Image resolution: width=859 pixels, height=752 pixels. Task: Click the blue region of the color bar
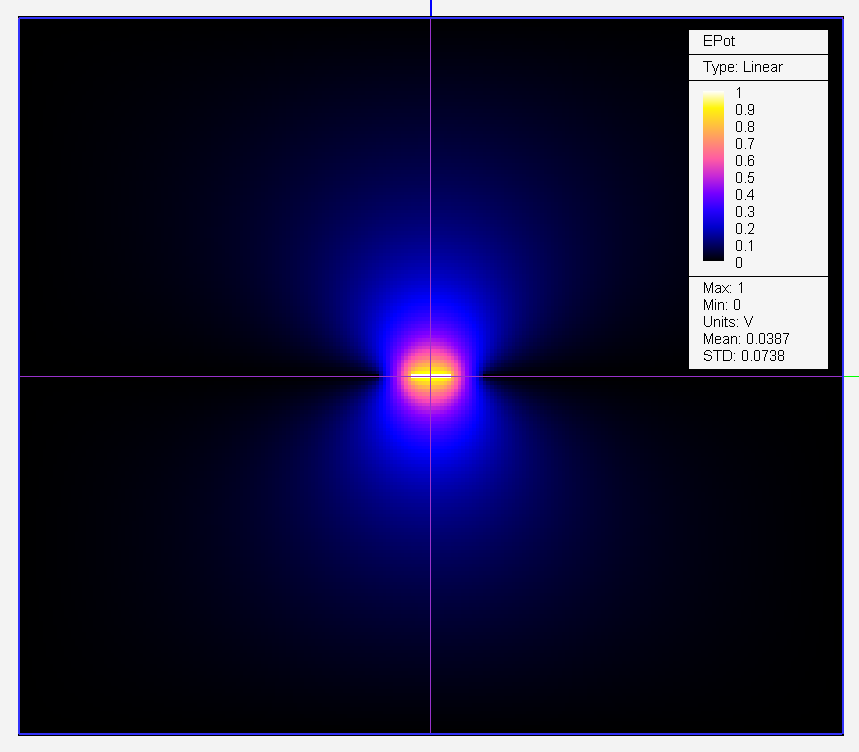point(713,212)
